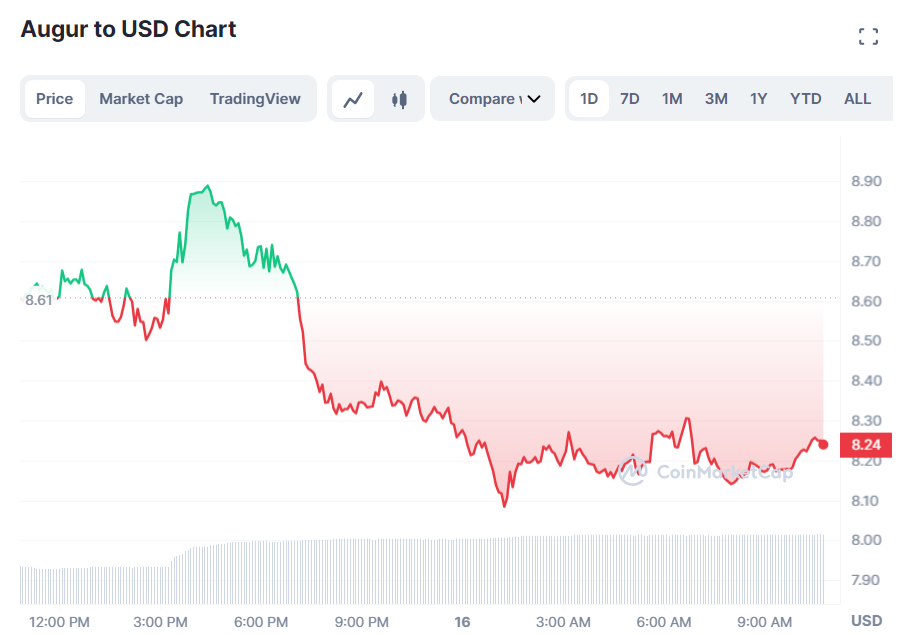Viewport: 913px width, 635px height.
Task: Open fullscreen chart view
Action: (x=868, y=35)
